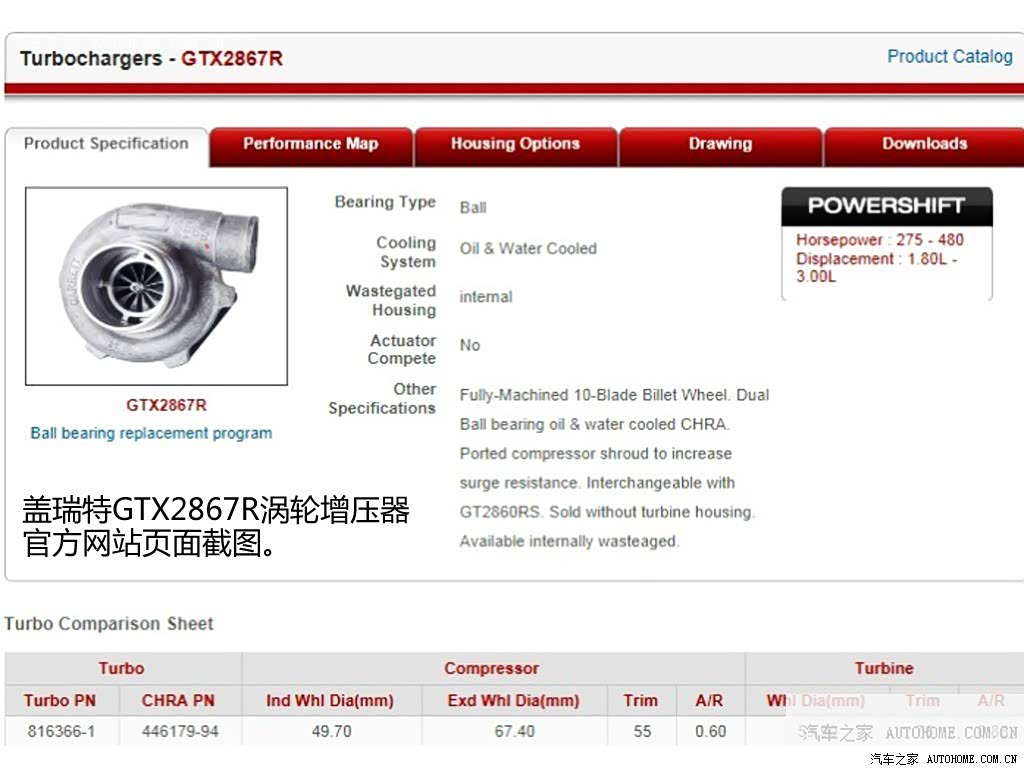This screenshot has width=1024, height=768.
Task: Click the POWERSHIFT banner logo
Action: point(886,206)
